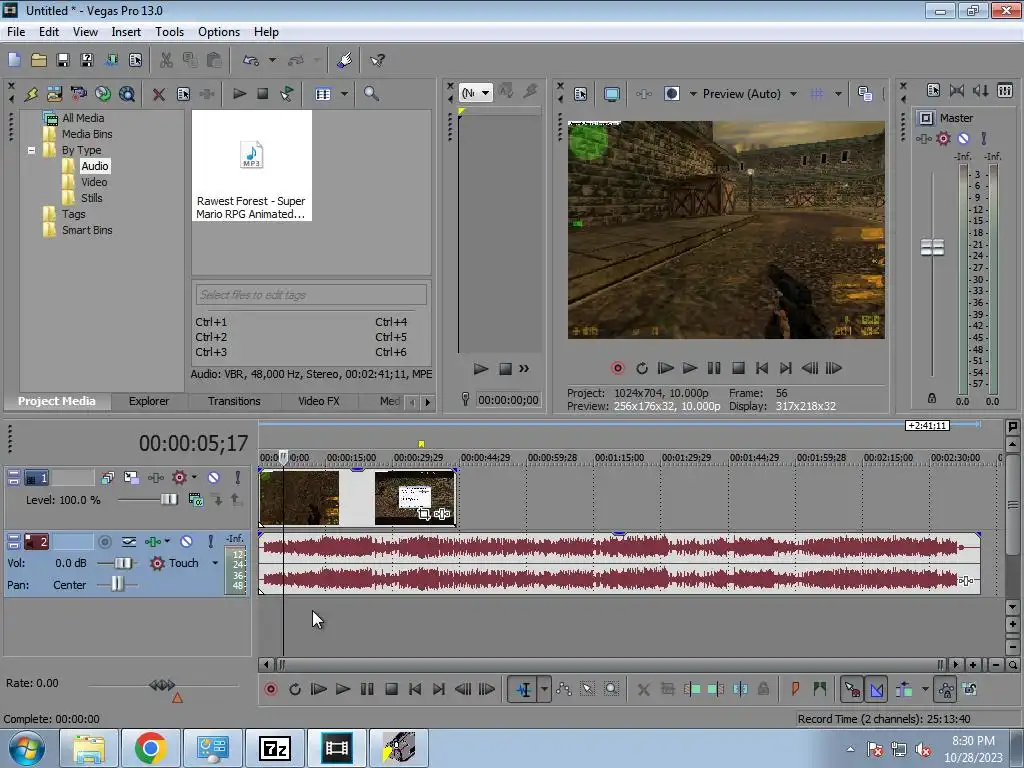Open Normal Edit Tool dropdown arrow
The image size is (1024, 768).
click(x=544, y=689)
